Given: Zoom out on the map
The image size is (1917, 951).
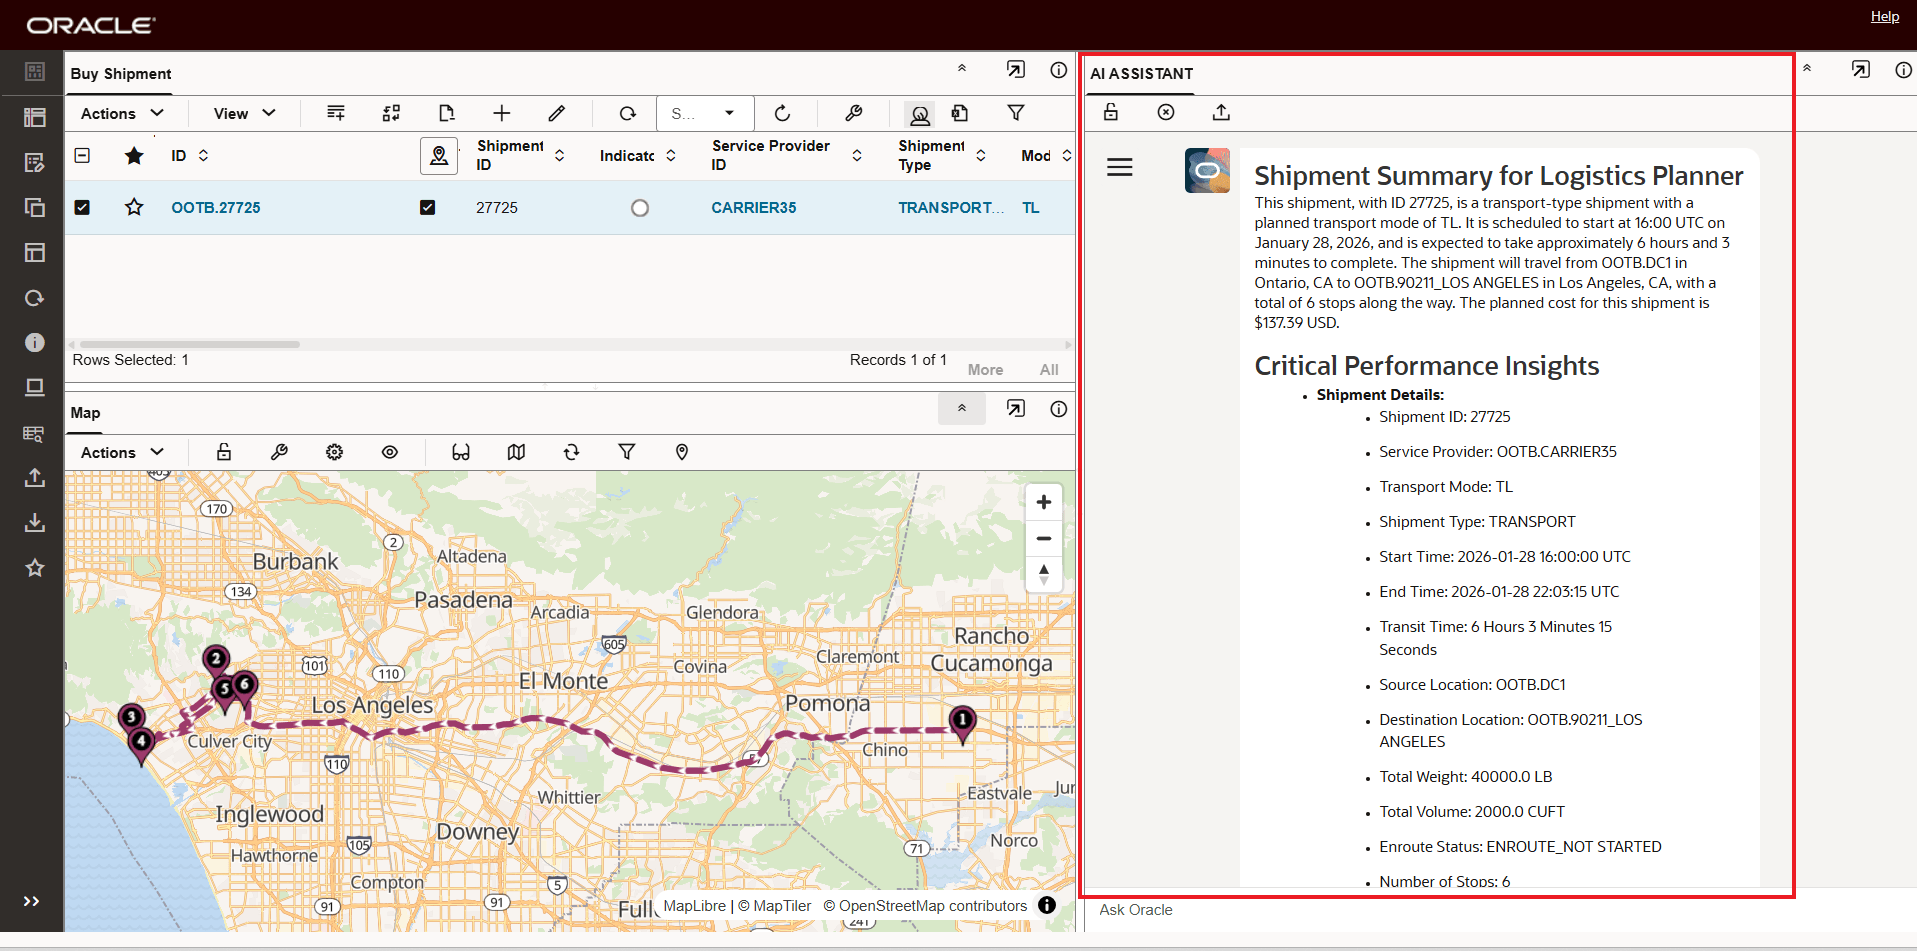Looking at the screenshot, I should tap(1044, 538).
